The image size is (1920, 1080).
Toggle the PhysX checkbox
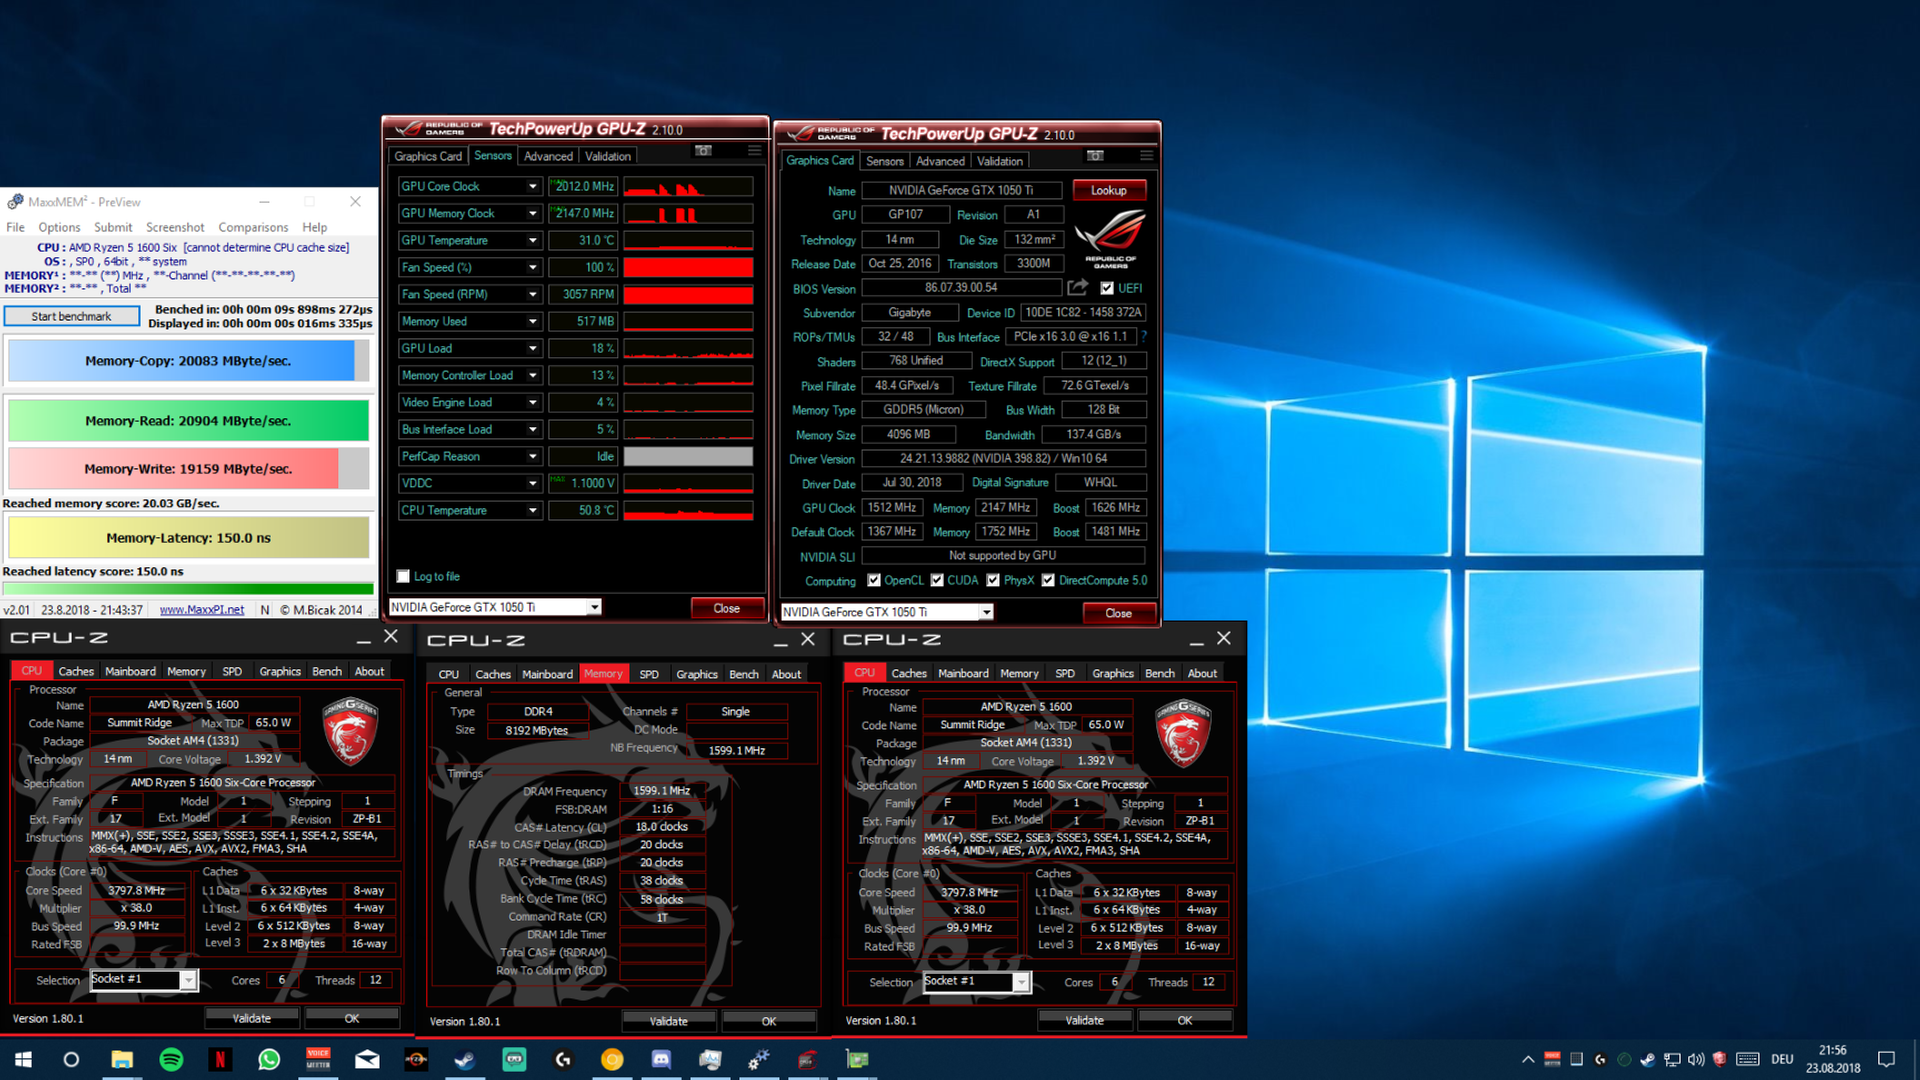pyautogui.click(x=993, y=580)
